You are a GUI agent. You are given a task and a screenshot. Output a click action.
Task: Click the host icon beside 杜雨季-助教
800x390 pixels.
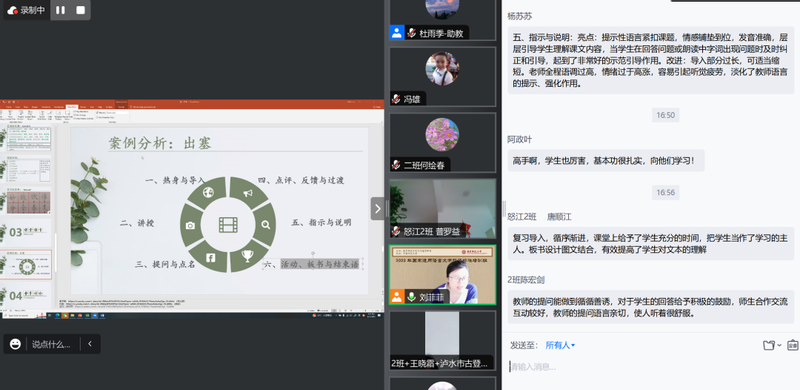pyautogui.click(x=397, y=33)
